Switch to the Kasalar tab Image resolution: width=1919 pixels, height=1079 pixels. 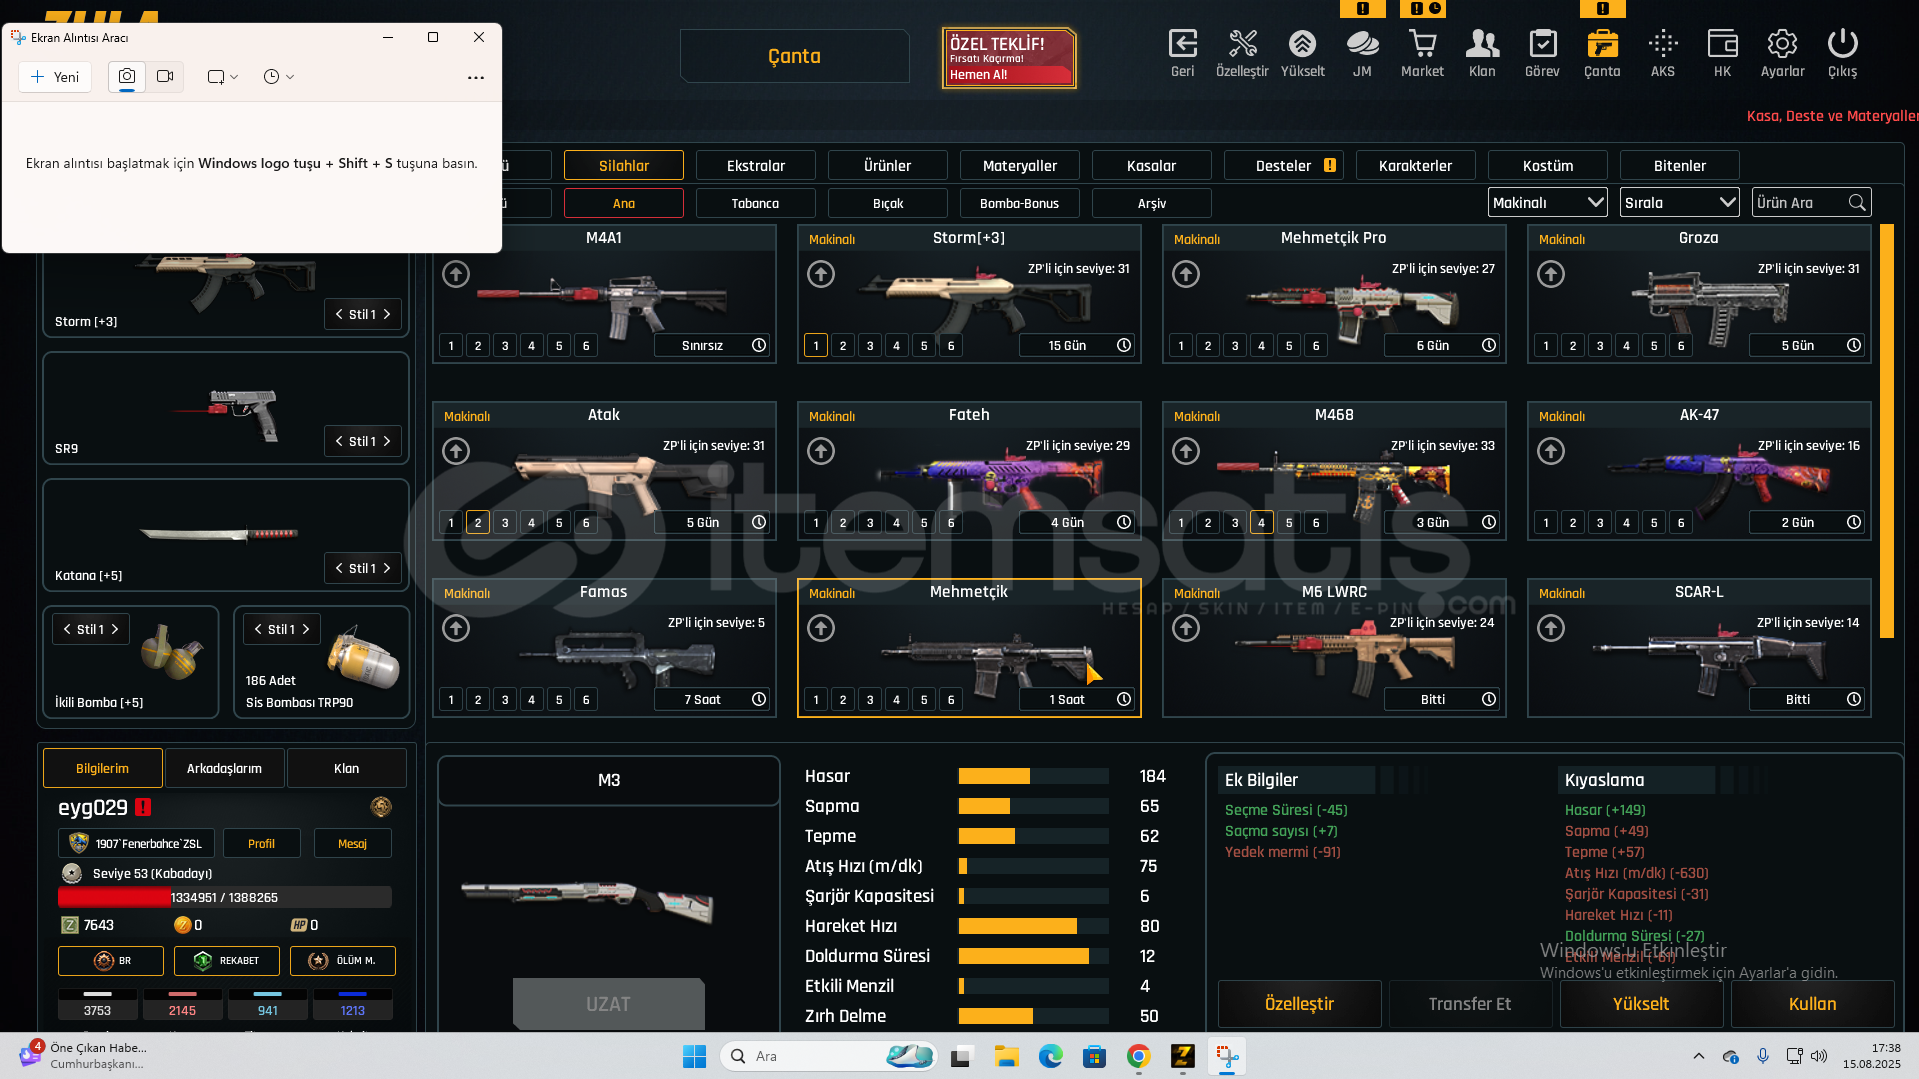(x=1152, y=165)
